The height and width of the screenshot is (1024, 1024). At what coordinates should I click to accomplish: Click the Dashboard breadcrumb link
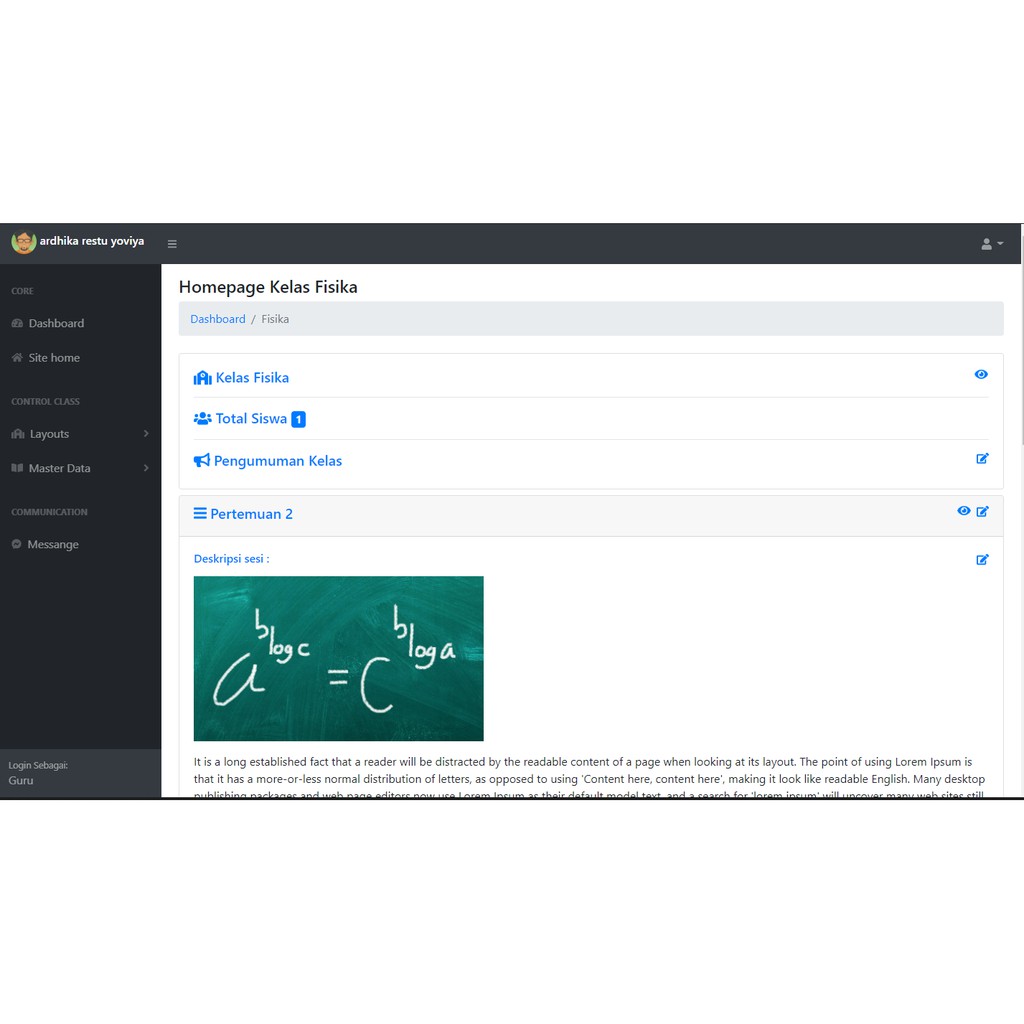tap(217, 319)
